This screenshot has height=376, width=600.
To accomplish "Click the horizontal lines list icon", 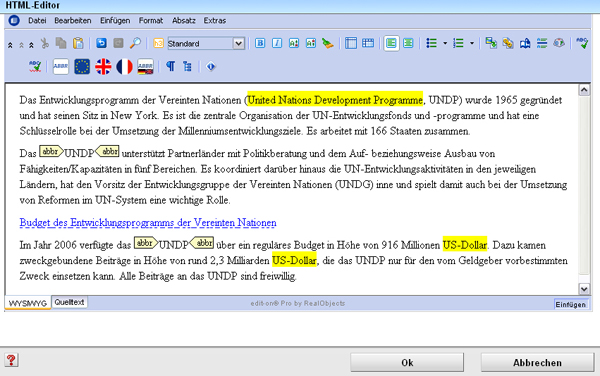I will (542, 43).
